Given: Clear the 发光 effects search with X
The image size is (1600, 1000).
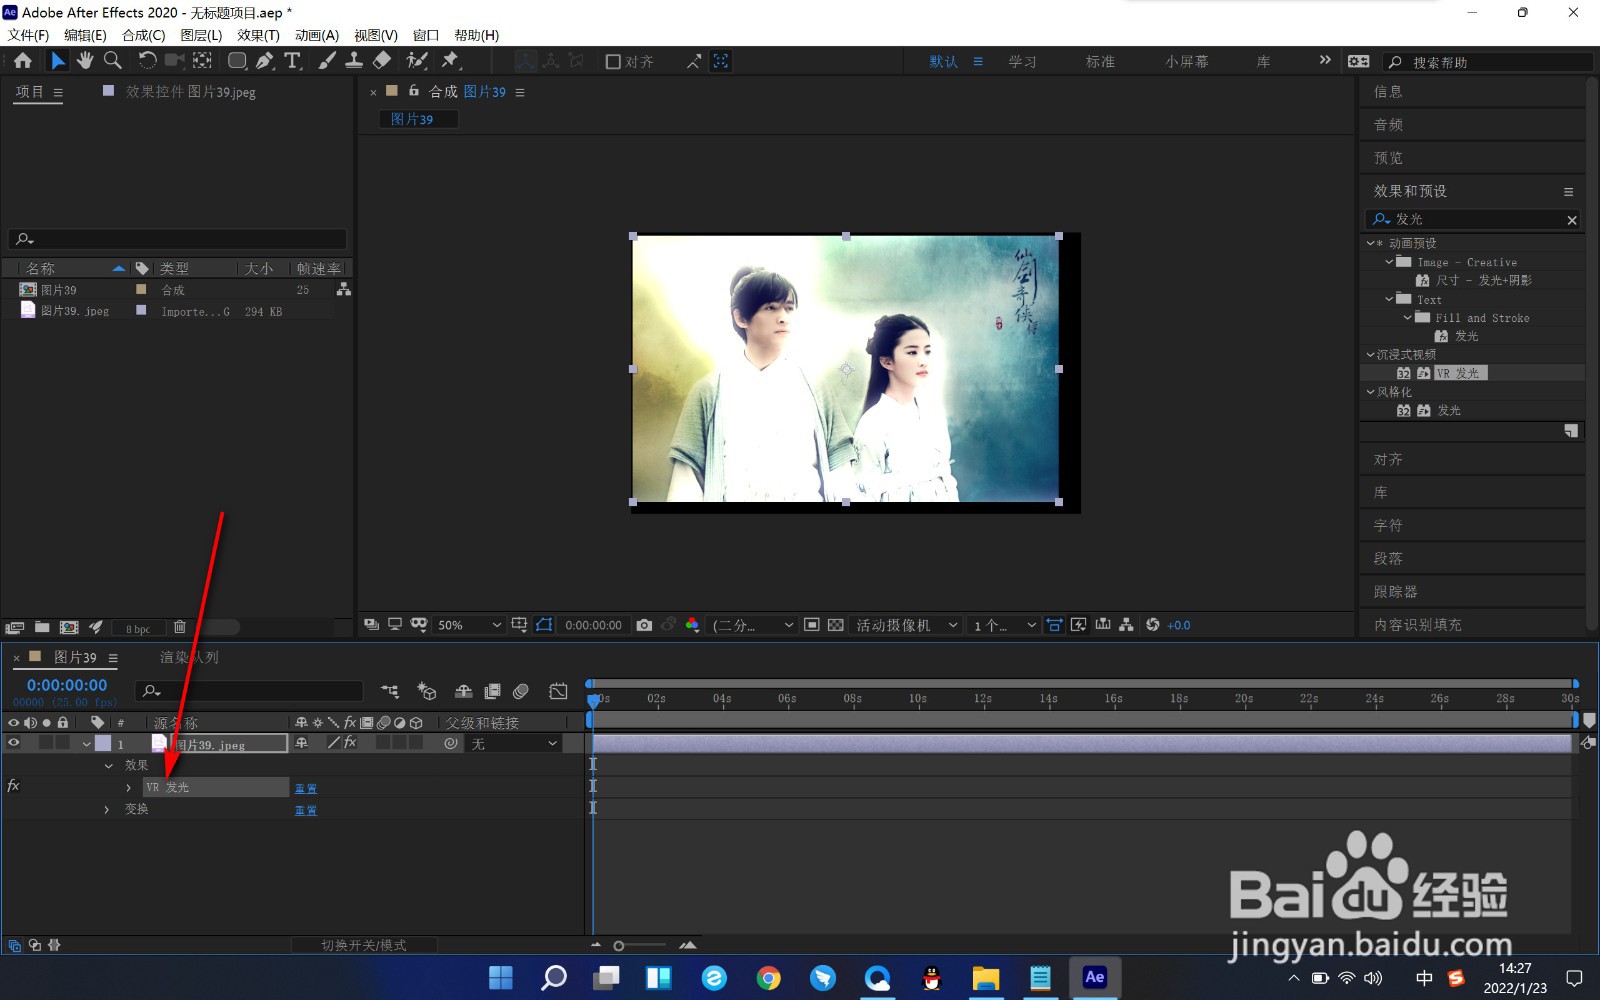Looking at the screenshot, I should tap(1572, 220).
